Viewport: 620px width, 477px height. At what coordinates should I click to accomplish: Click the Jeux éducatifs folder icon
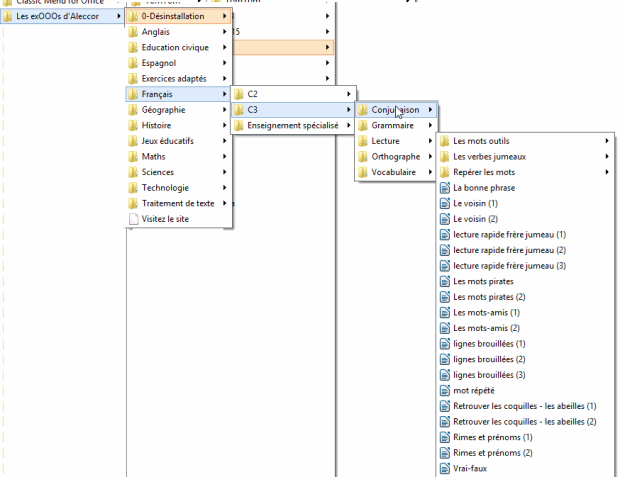pyautogui.click(x=133, y=141)
